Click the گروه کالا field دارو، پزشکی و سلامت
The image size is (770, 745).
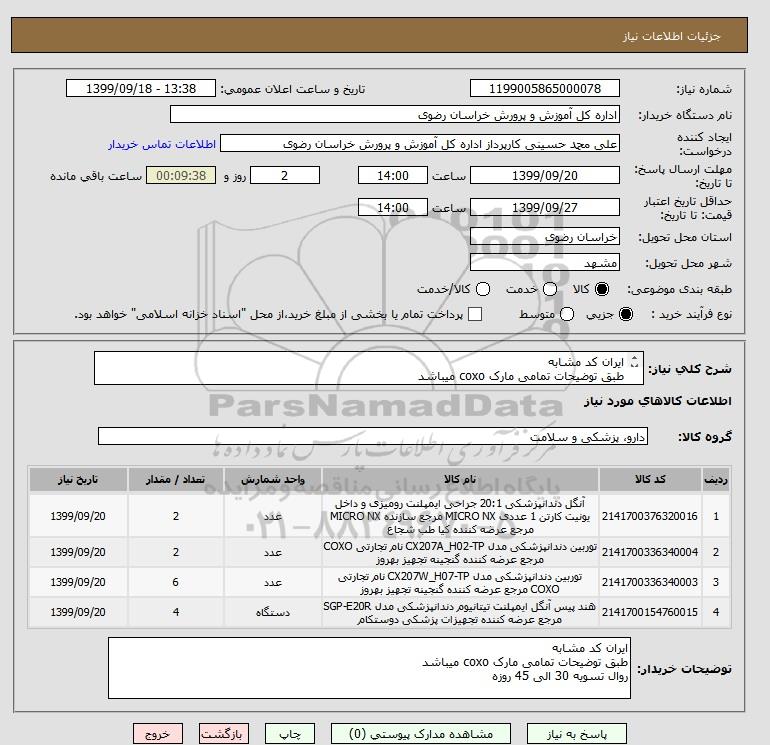coord(373,437)
